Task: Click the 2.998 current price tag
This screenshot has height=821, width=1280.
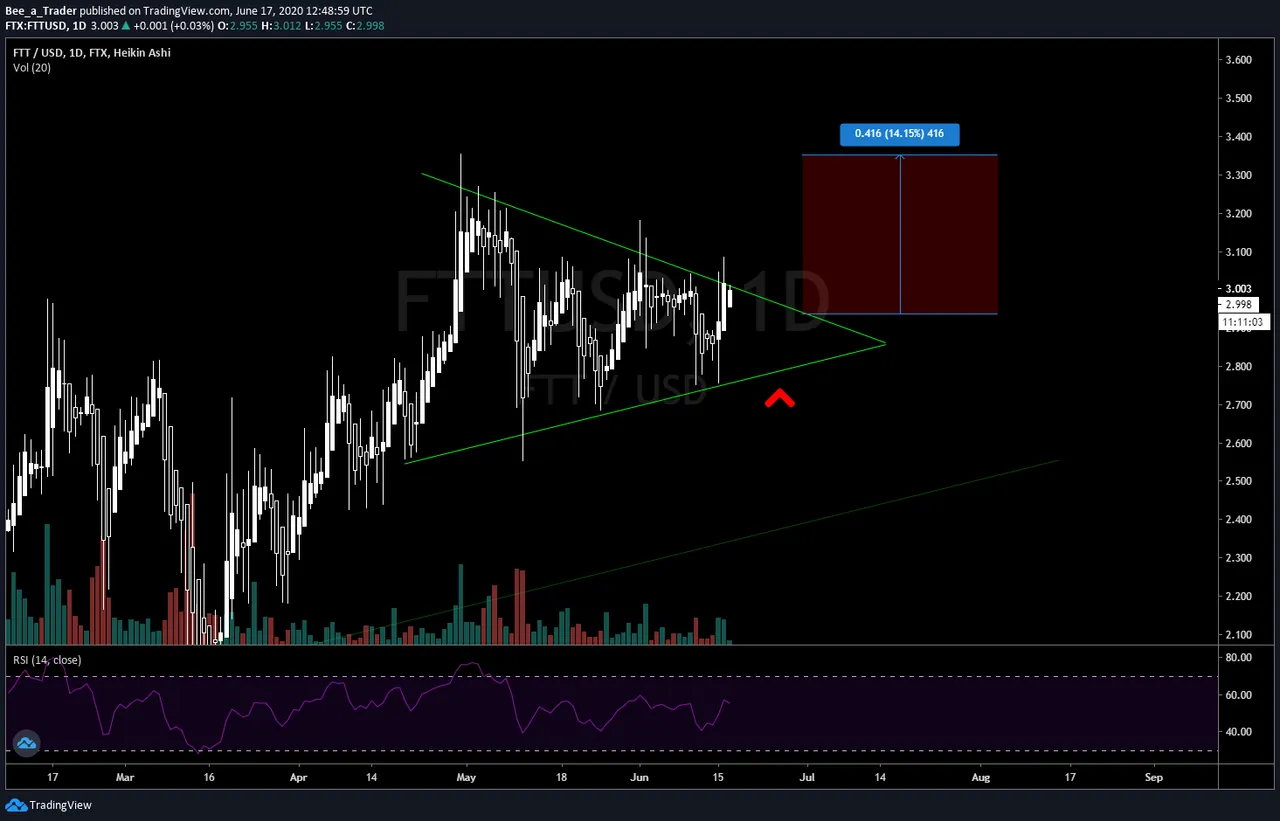Action: coord(1238,304)
